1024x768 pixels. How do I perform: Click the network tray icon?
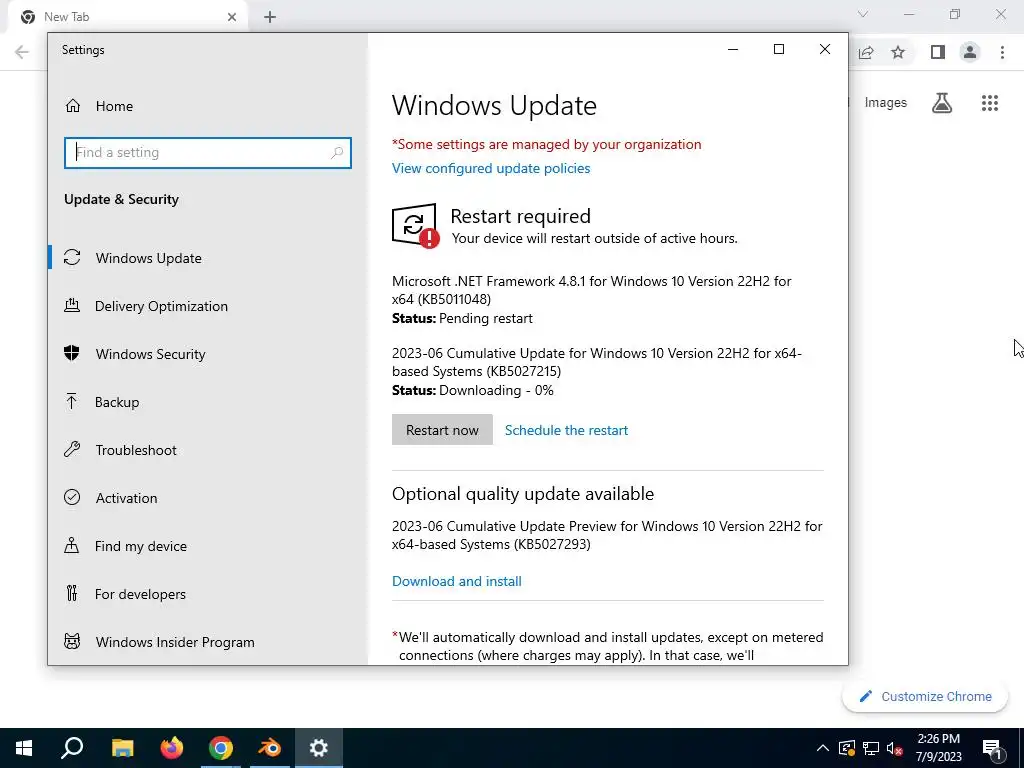[871, 748]
